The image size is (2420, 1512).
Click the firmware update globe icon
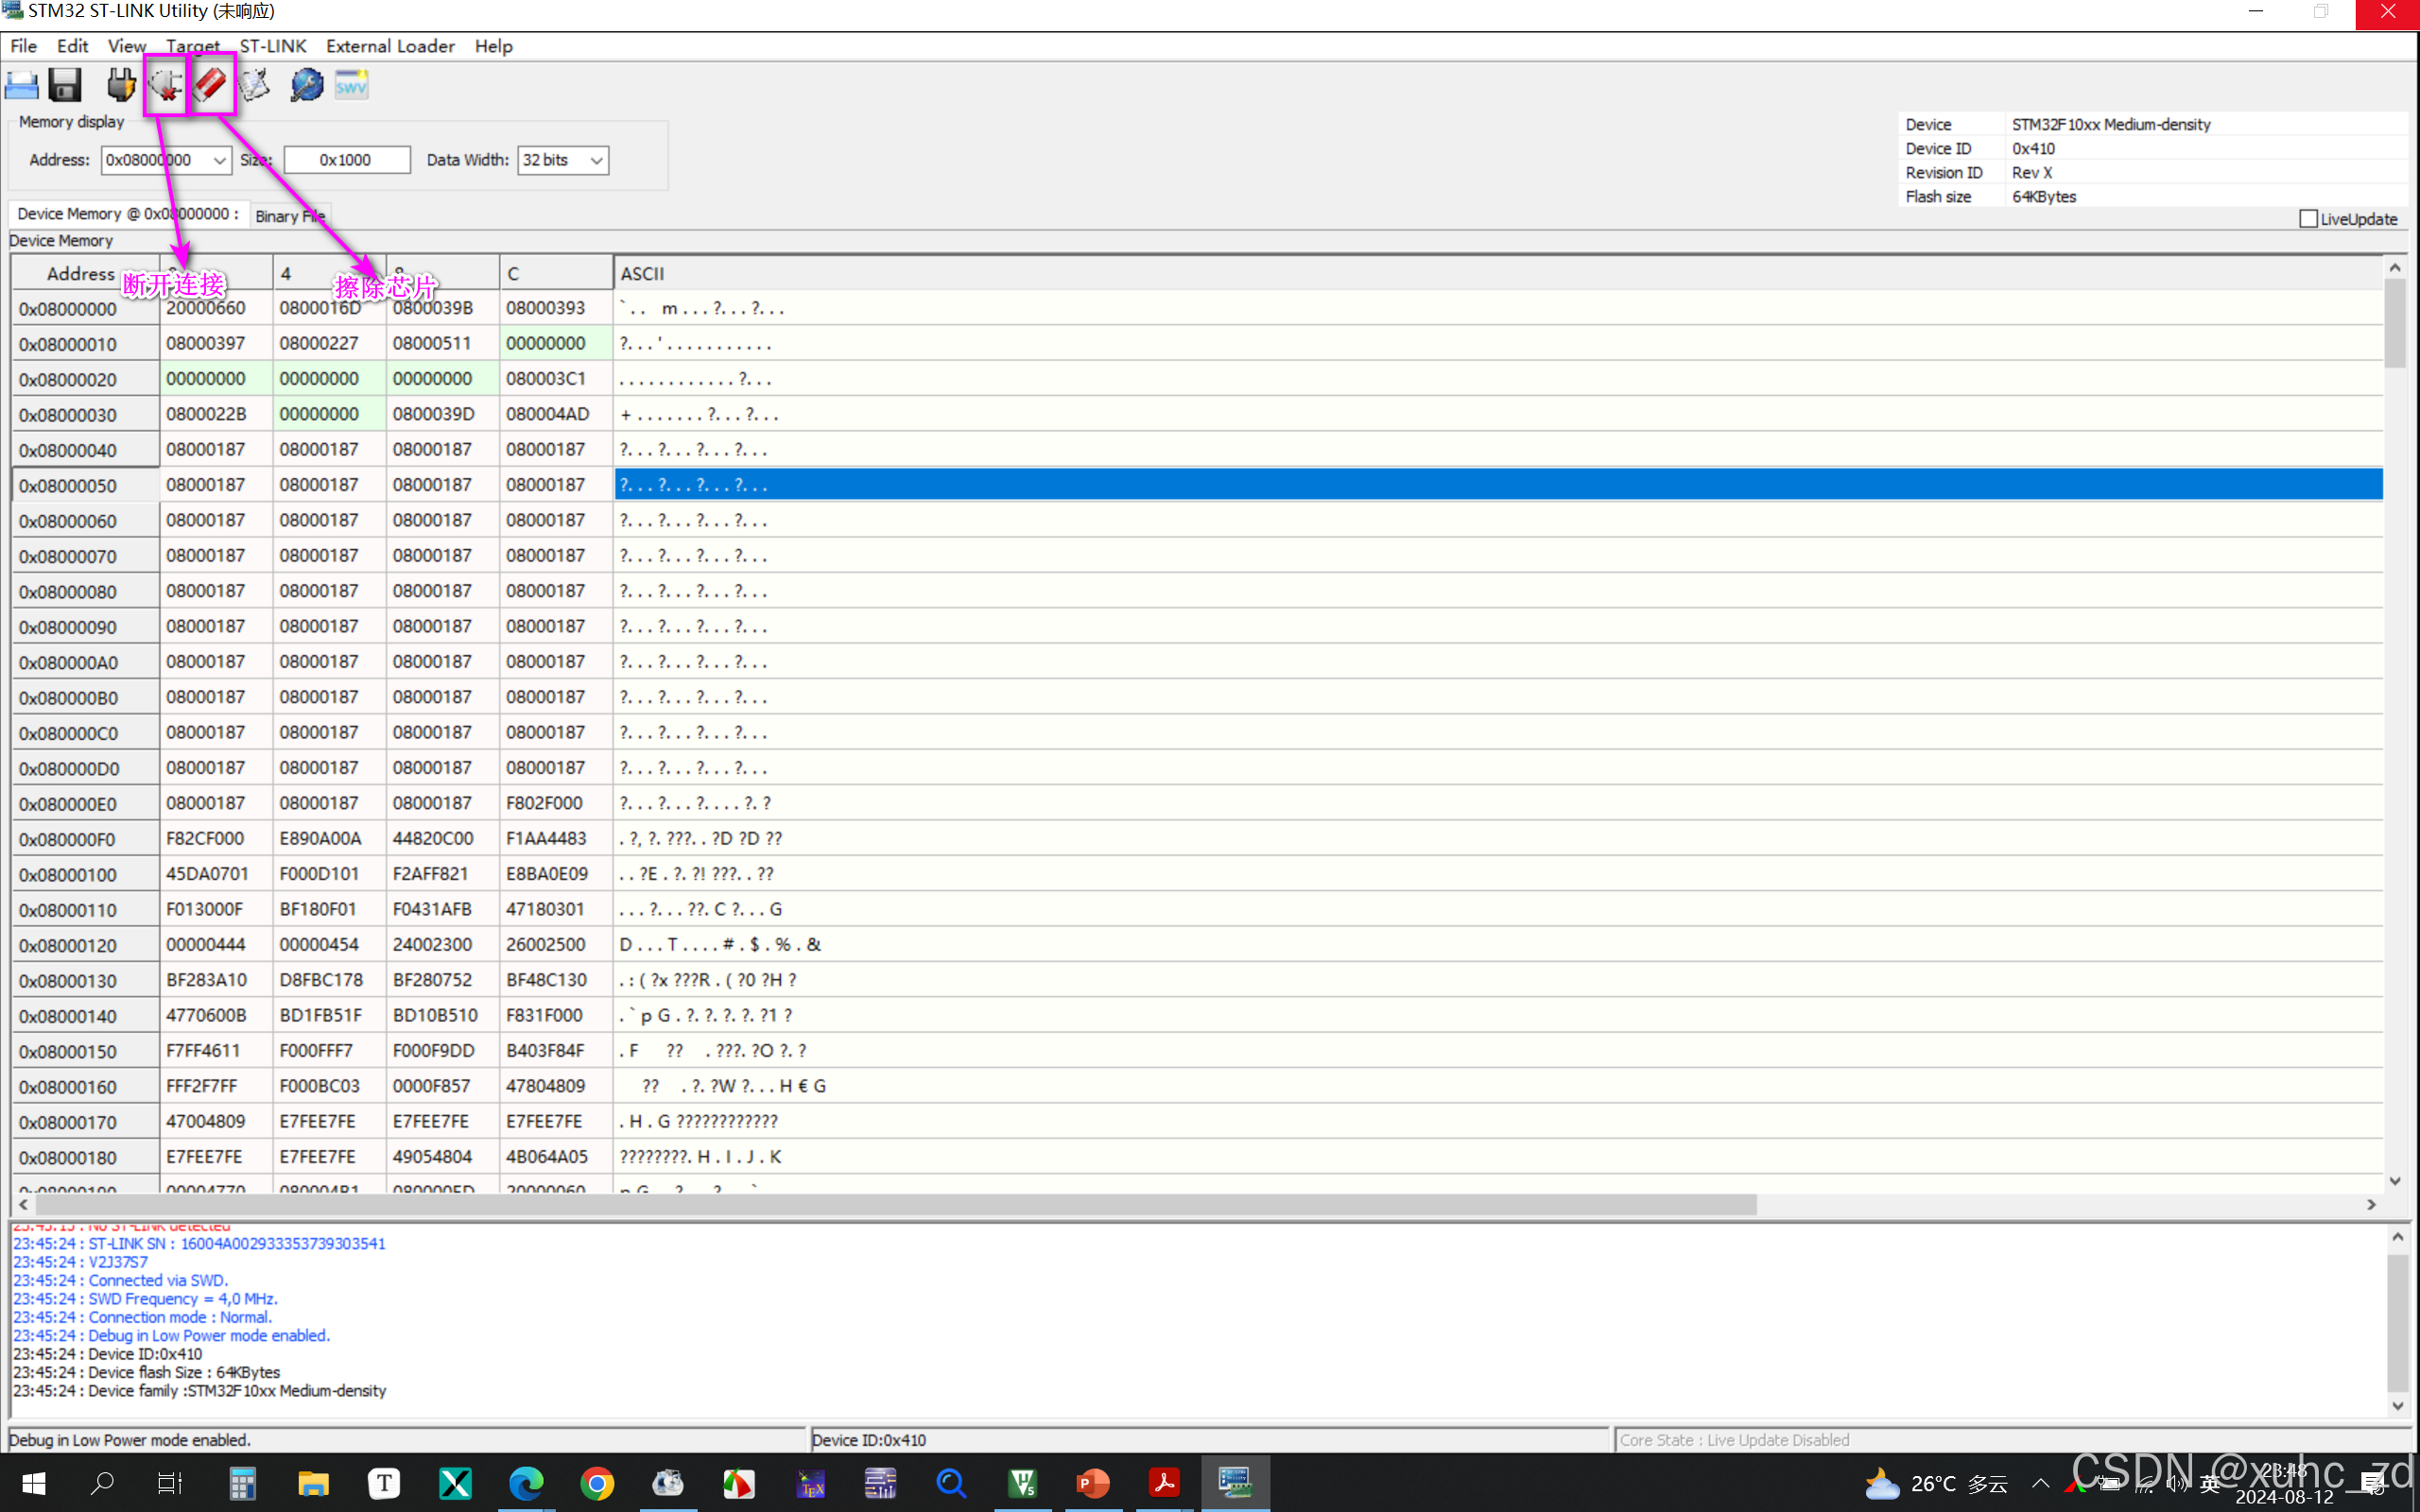[x=306, y=85]
